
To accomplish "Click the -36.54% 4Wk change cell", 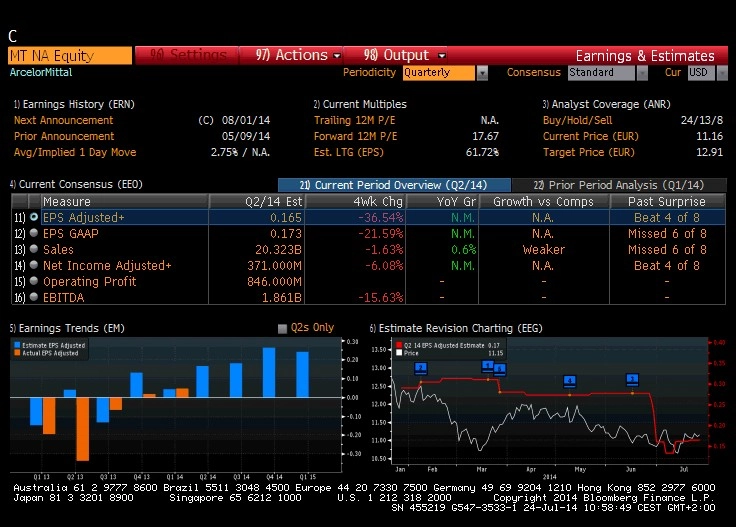I will click(x=380, y=218).
